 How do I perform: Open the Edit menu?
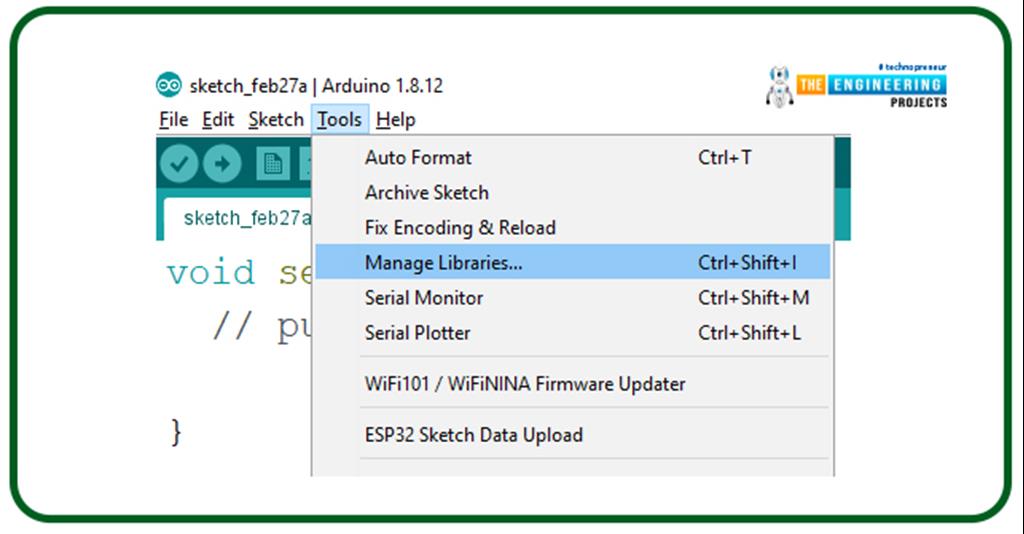pyautogui.click(x=218, y=119)
